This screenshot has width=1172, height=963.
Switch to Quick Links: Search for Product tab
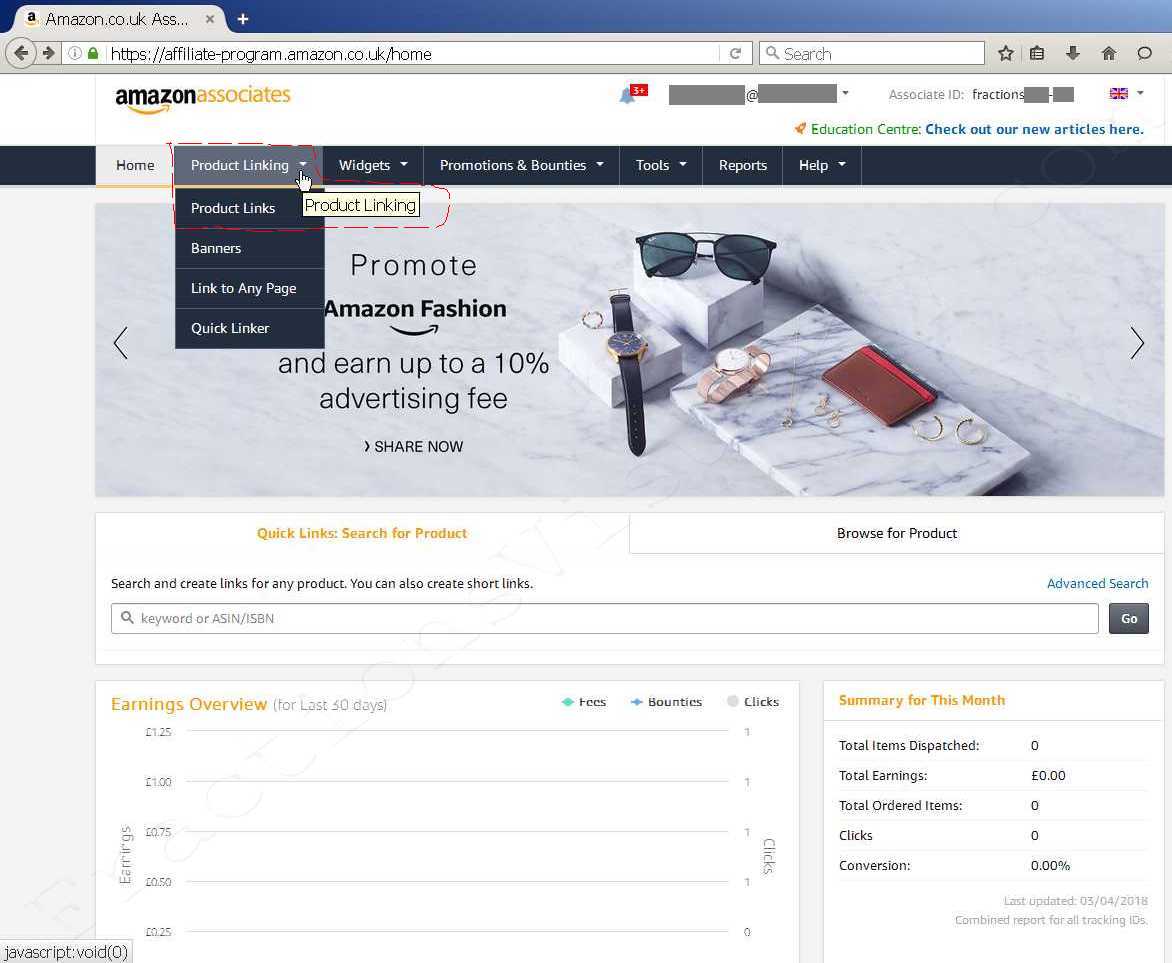pyautogui.click(x=363, y=533)
